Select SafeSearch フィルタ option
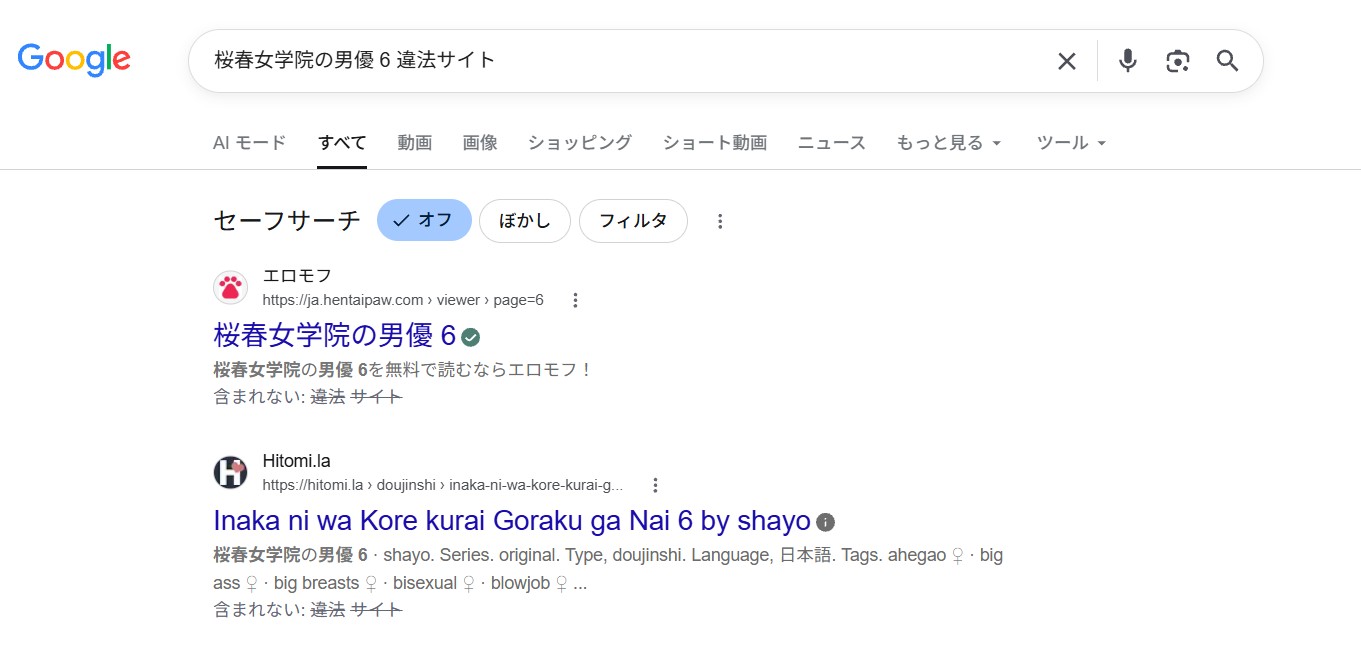Screen dimensions: 1361x656 pos(633,221)
